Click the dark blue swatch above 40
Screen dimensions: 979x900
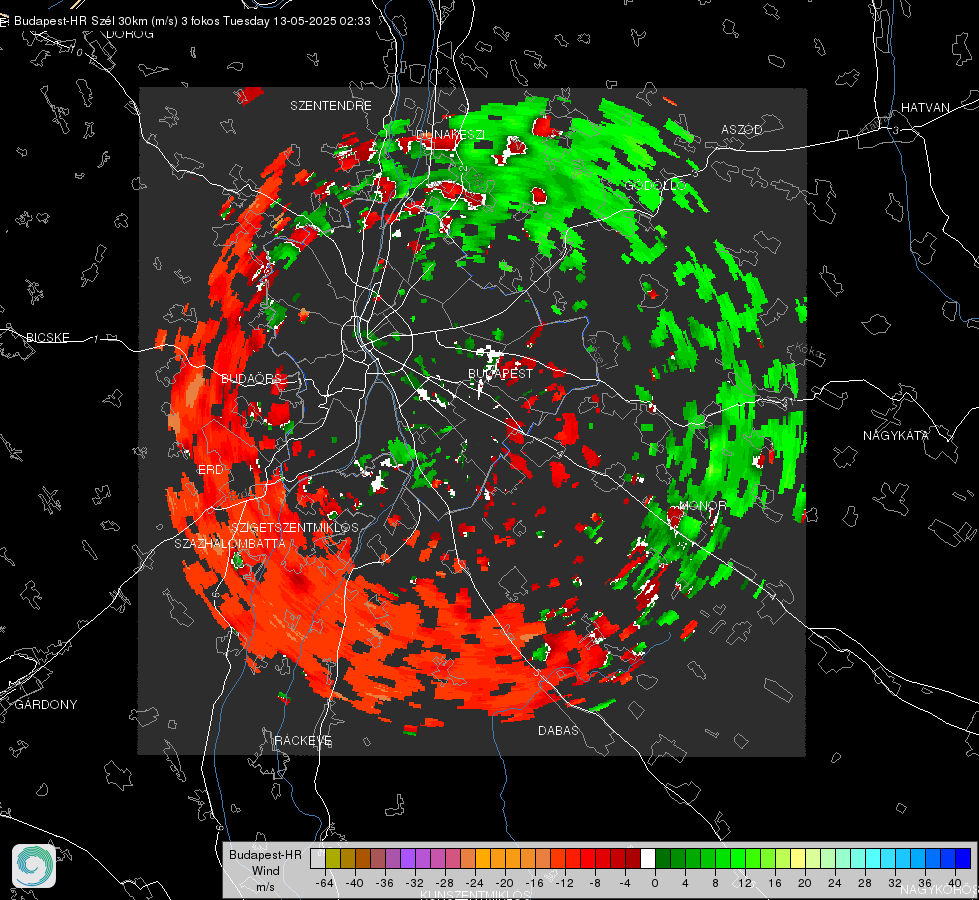click(963, 858)
